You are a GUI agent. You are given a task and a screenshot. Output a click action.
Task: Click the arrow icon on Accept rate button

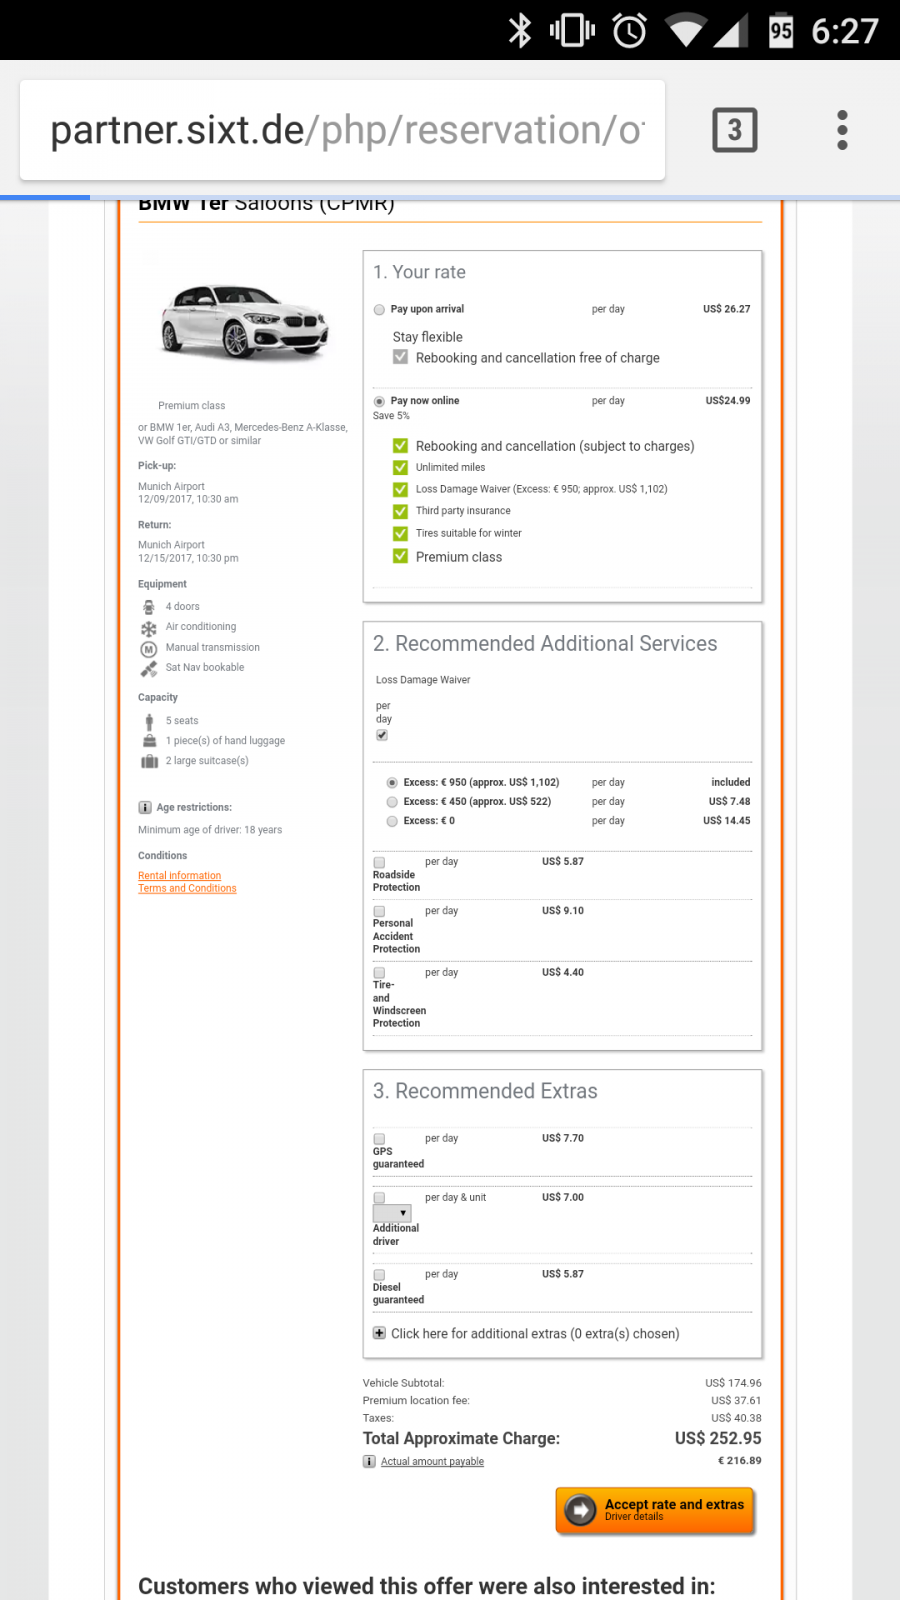tap(580, 1510)
